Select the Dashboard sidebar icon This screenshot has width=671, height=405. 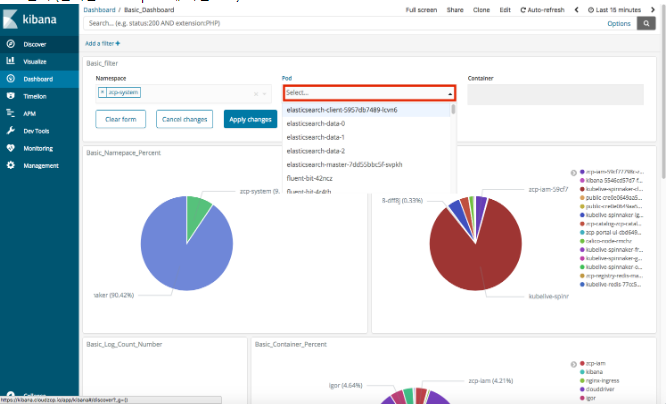(11, 79)
